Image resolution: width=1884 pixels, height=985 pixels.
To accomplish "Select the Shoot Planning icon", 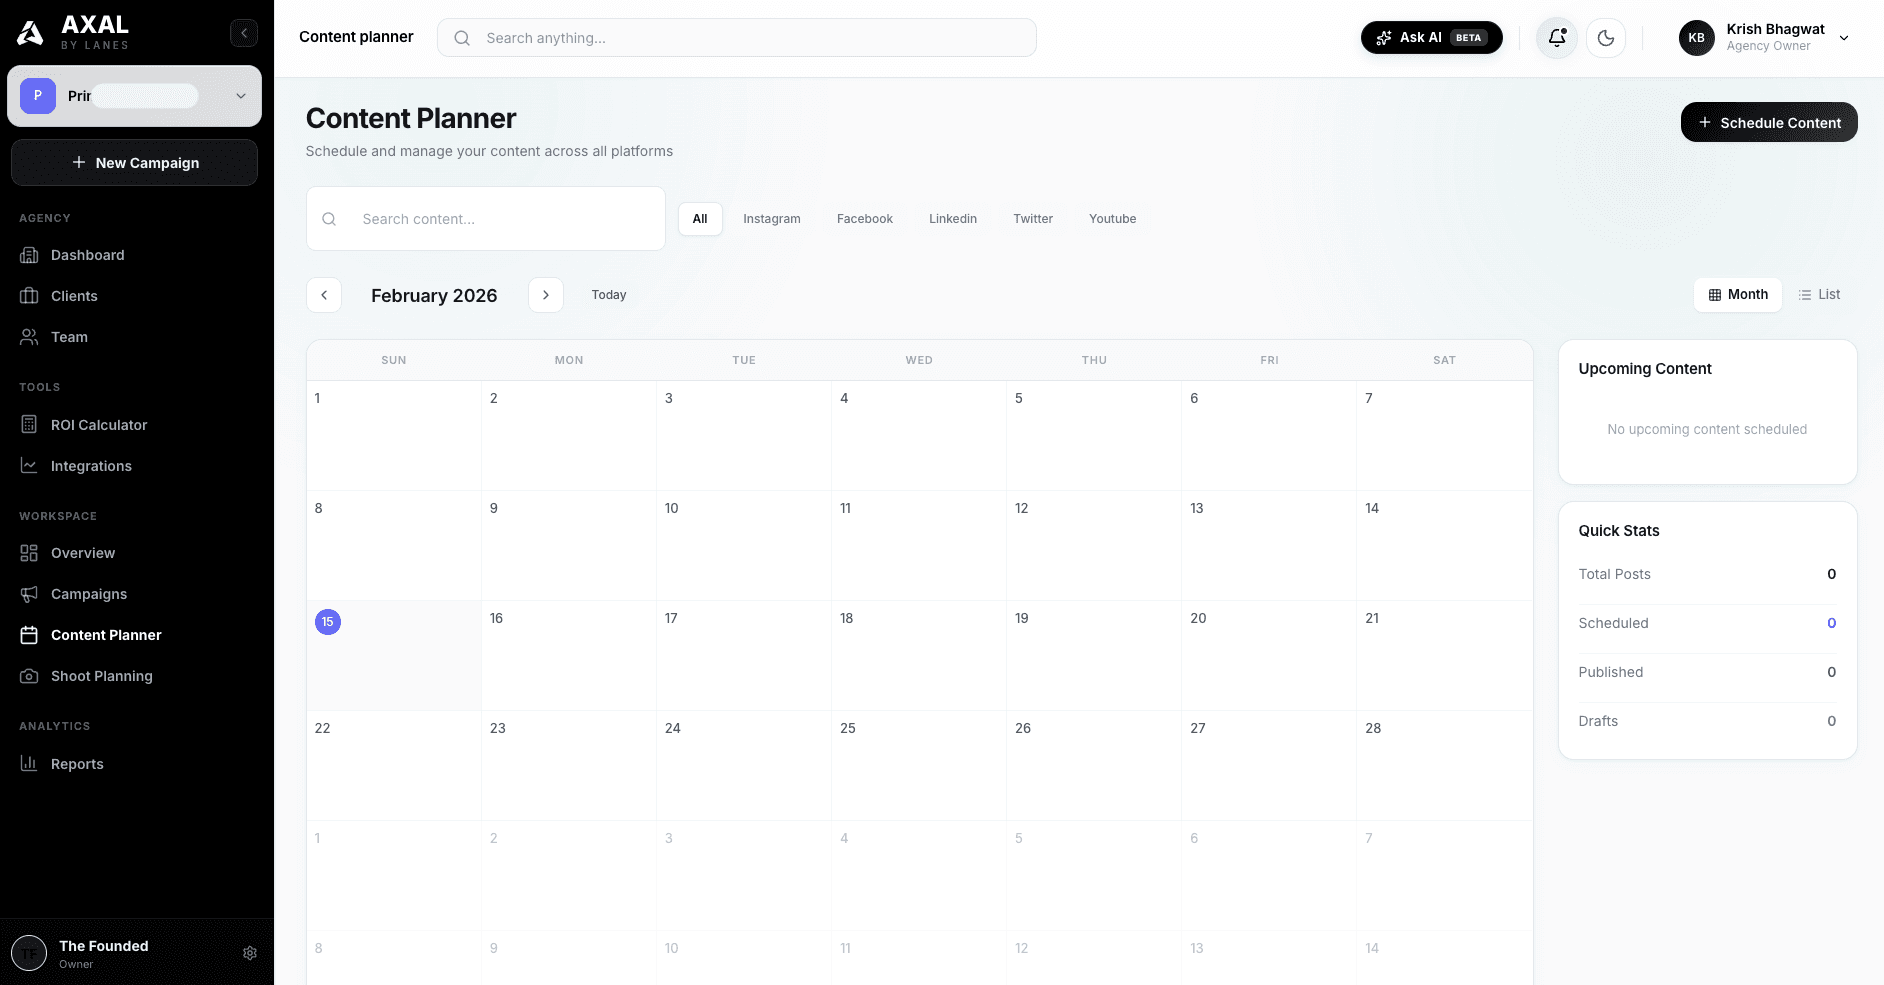I will [30, 676].
